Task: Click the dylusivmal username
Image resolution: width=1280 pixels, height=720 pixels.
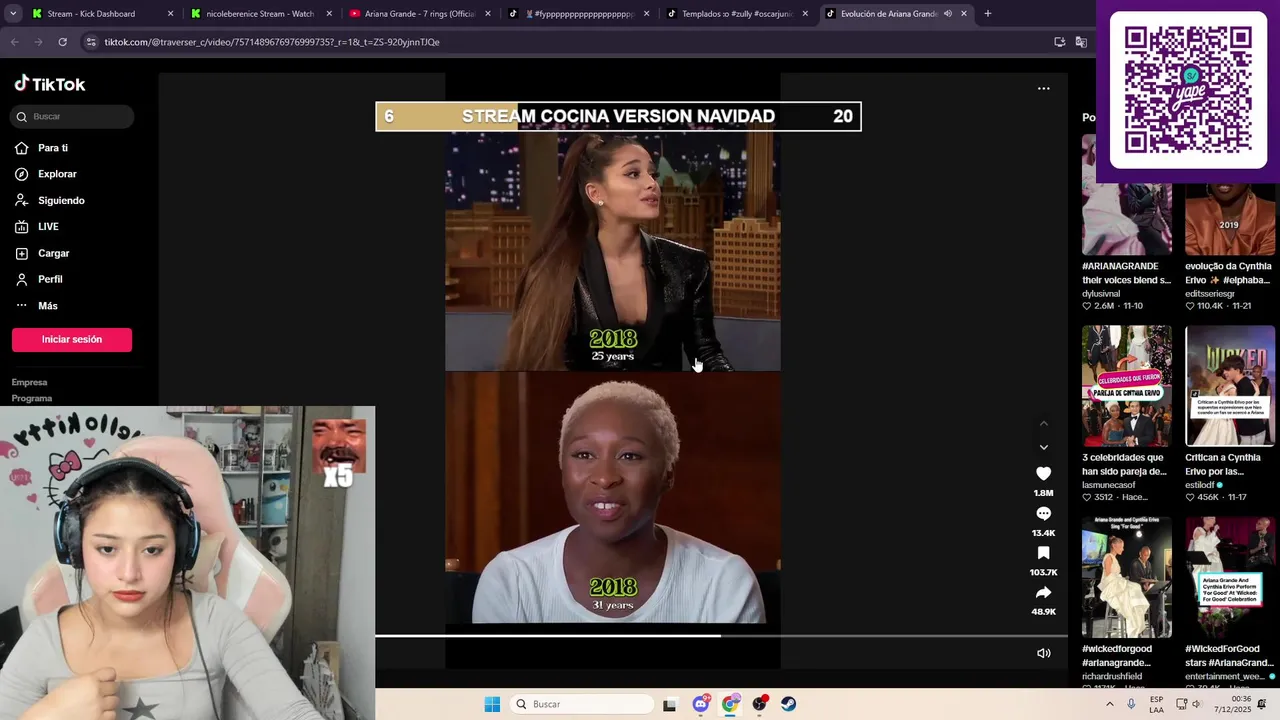Action: pyautogui.click(x=1100, y=294)
